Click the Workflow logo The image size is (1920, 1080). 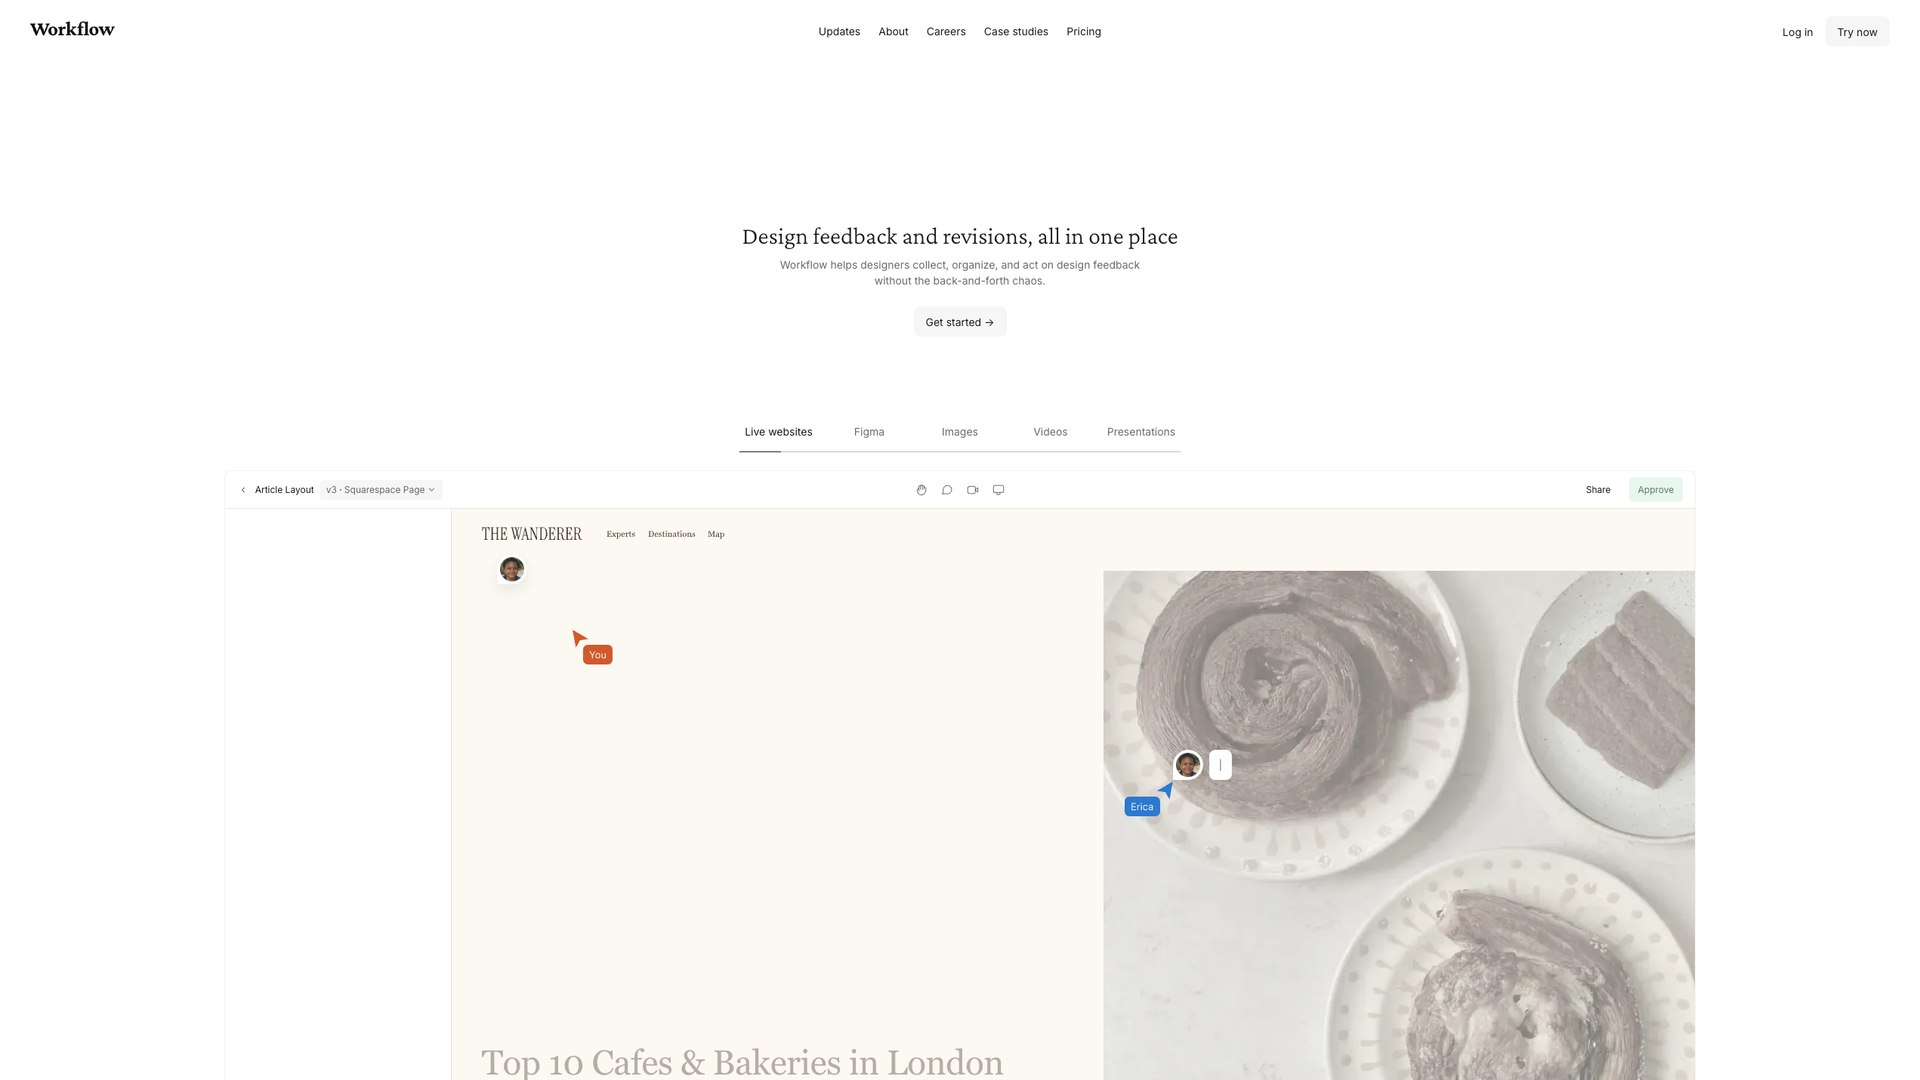(x=72, y=29)
